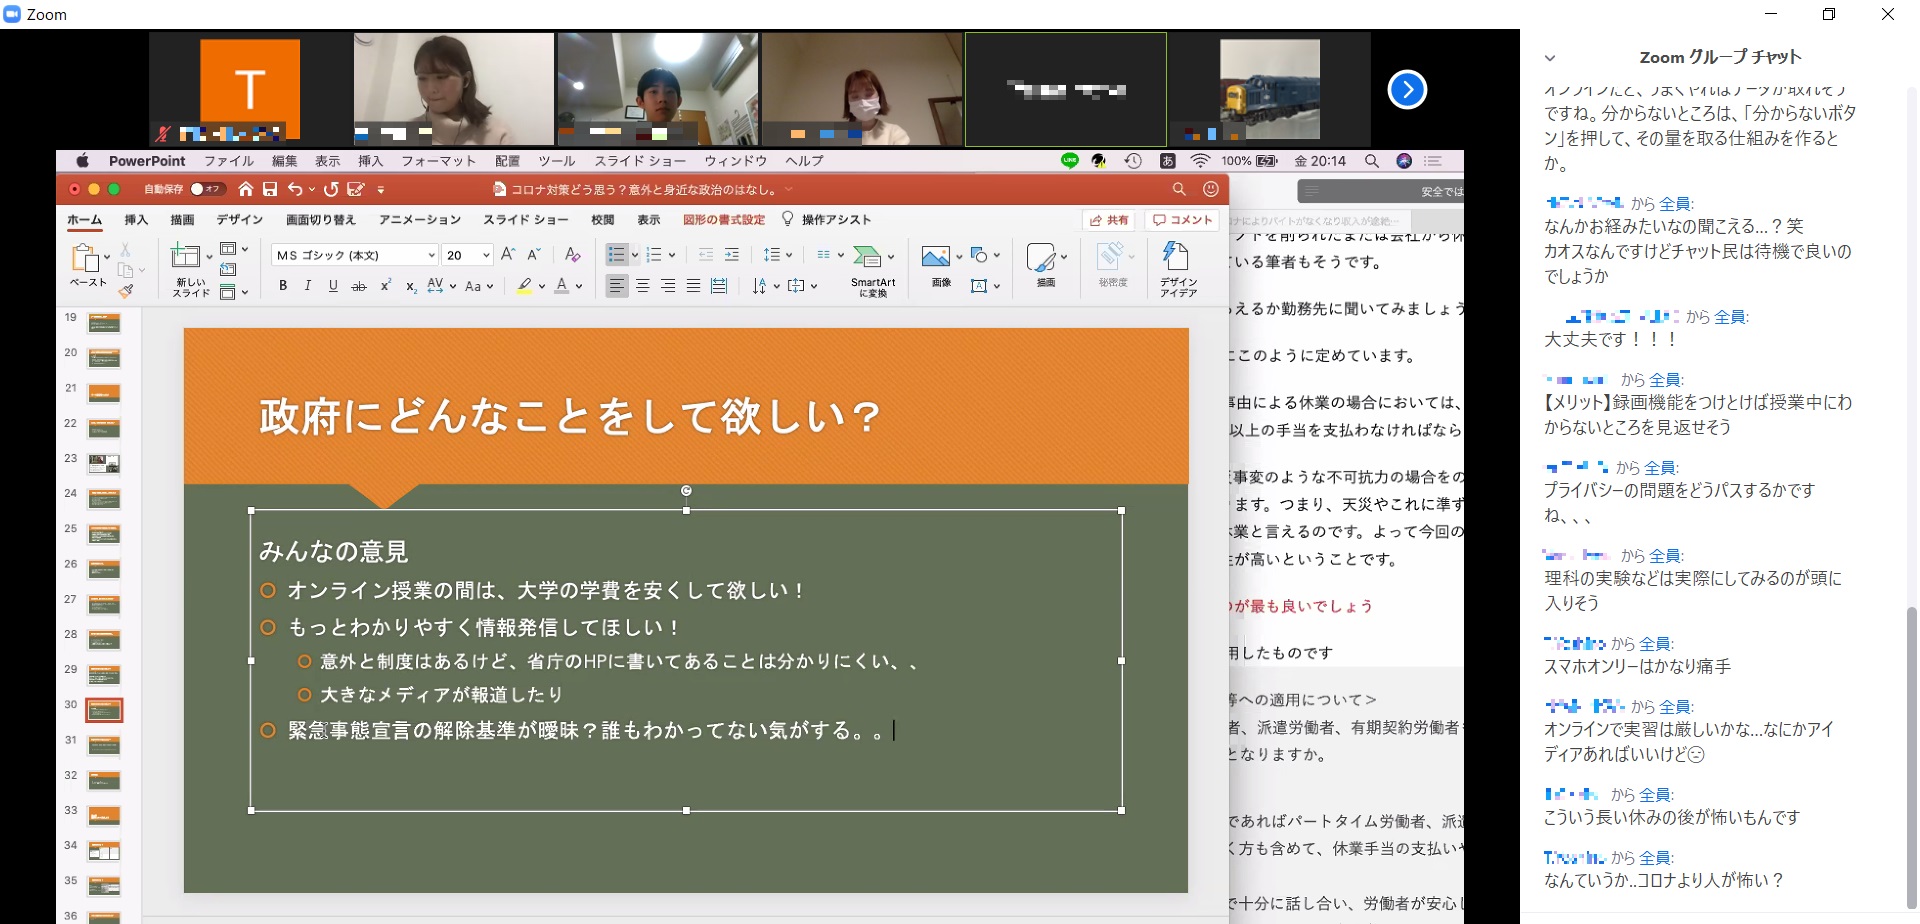
Task: Click the increase font size icon
Action: point(508,255)
